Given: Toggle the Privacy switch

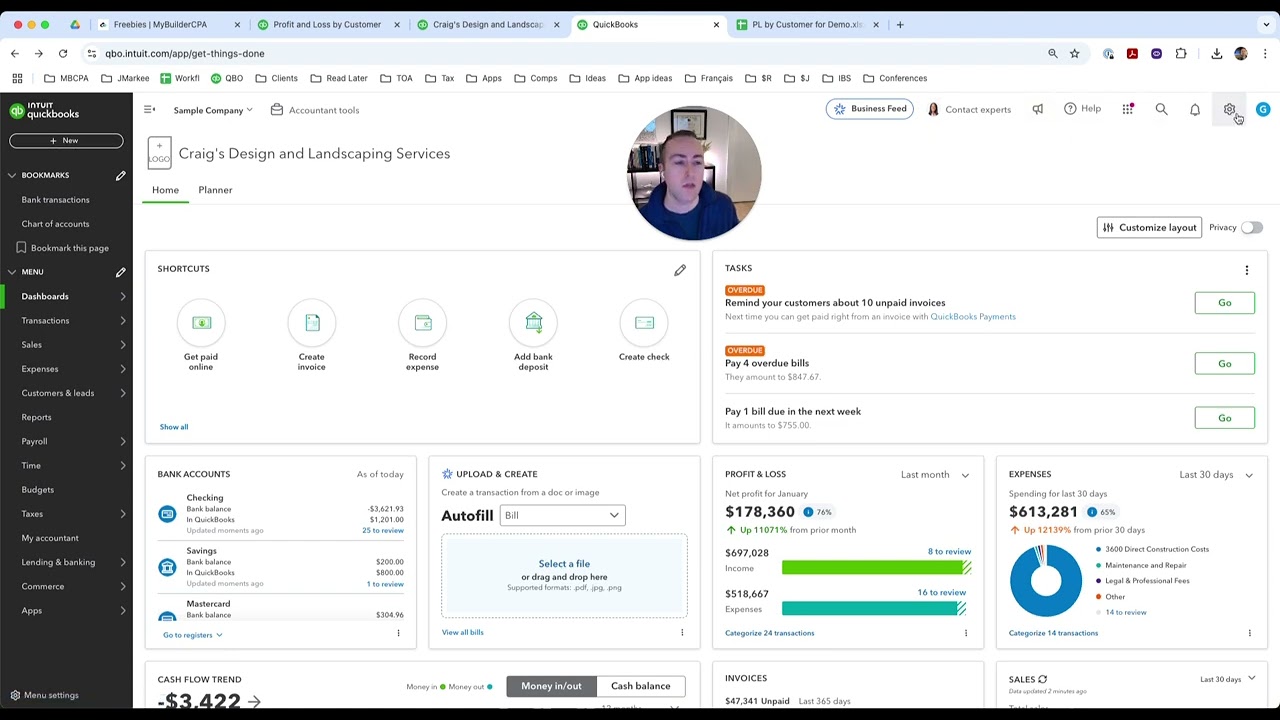Looking at the screenshot, I should 1251,228.
